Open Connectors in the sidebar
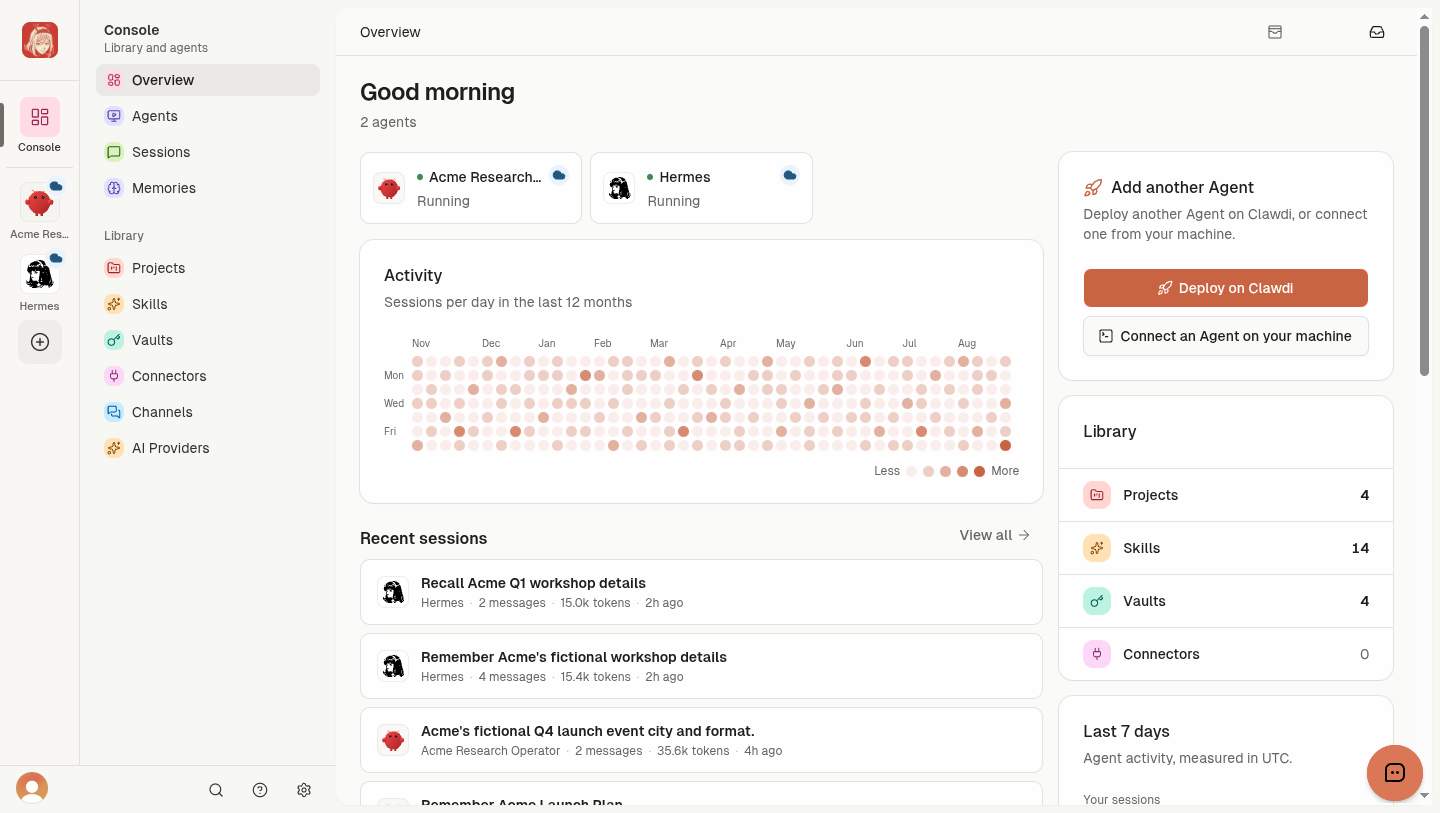1440x813 pixels. point(208,376)
